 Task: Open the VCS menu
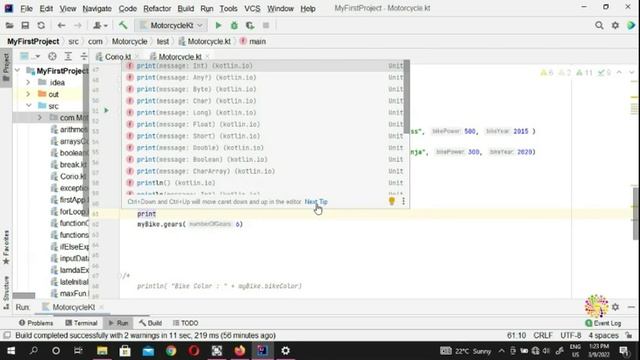252,8
